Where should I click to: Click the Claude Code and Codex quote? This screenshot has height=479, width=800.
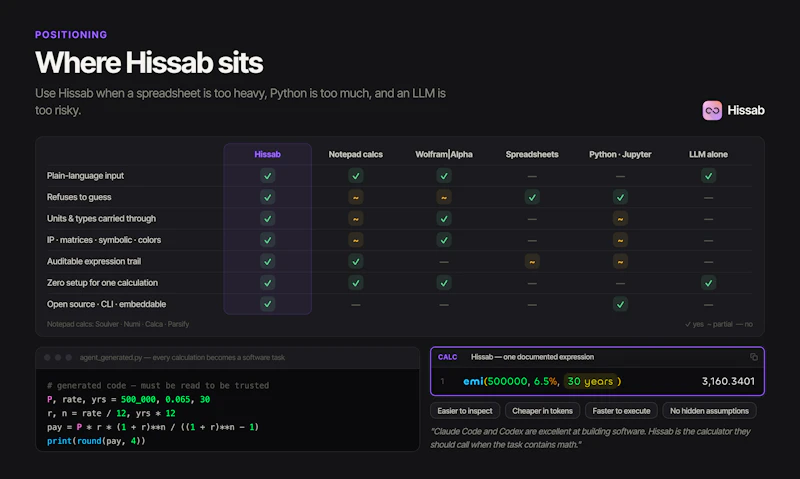[x=590, y=438]
